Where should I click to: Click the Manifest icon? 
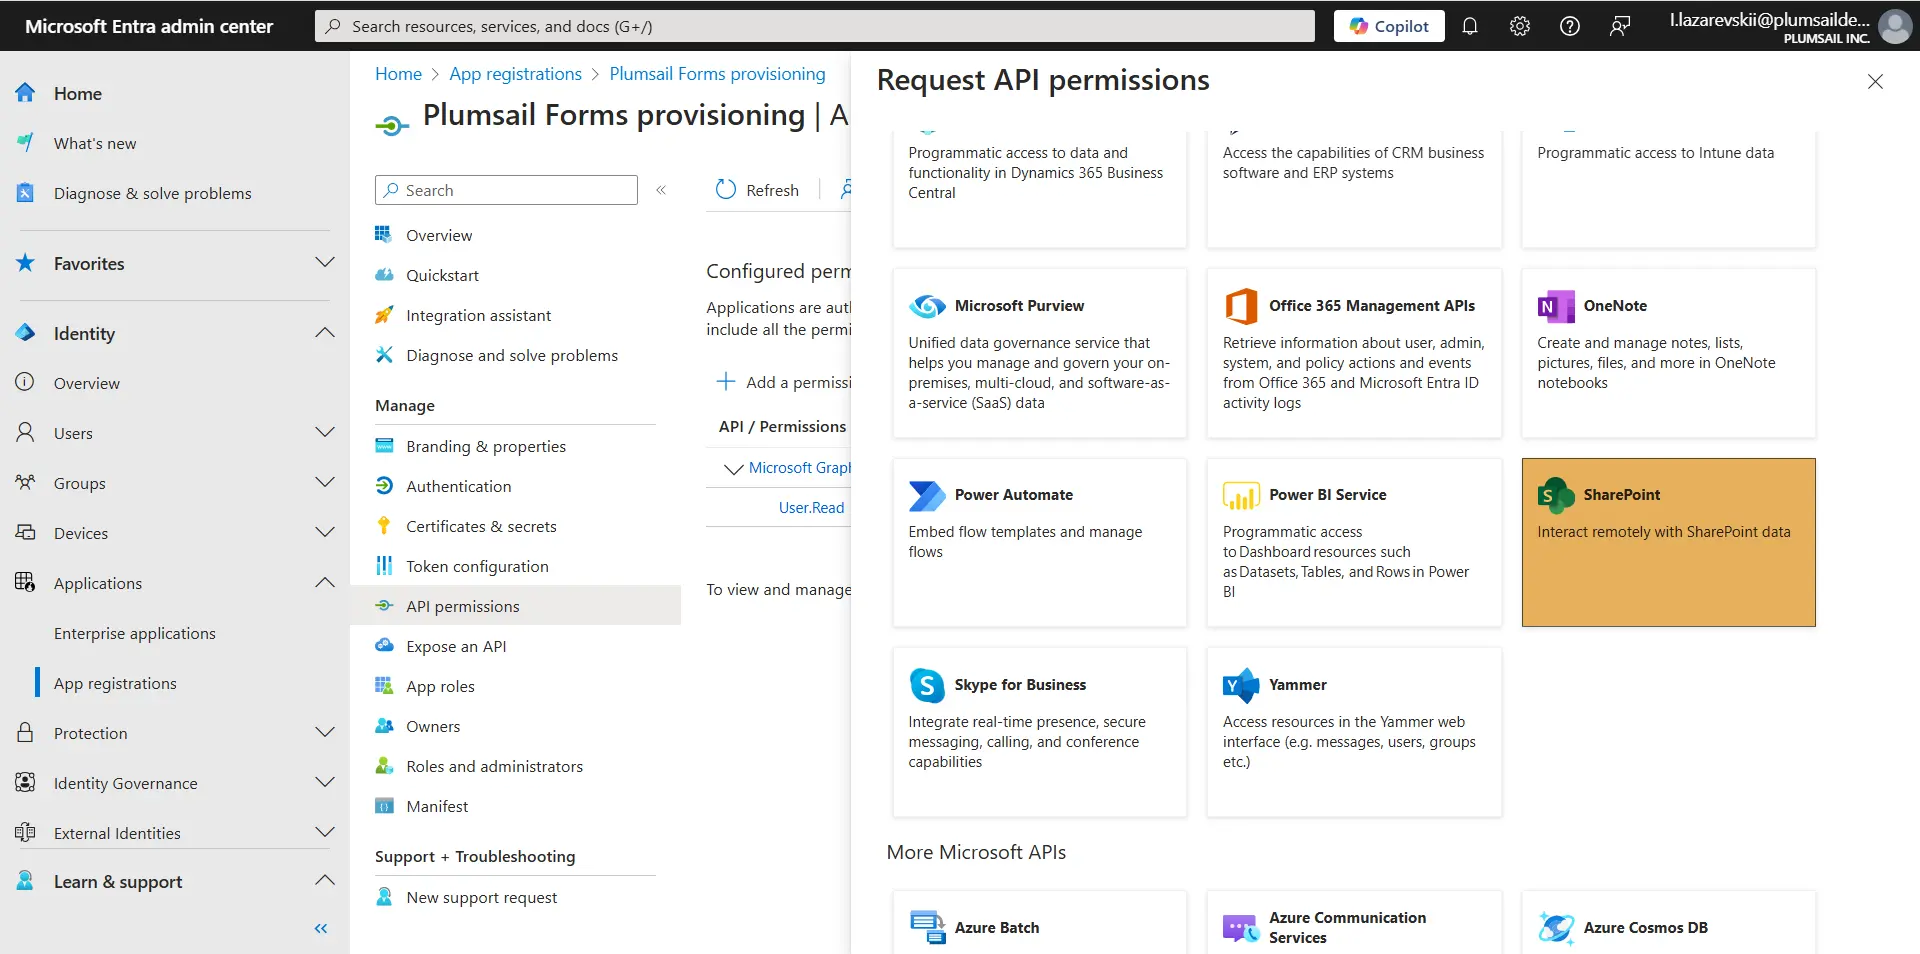point(384,806)
